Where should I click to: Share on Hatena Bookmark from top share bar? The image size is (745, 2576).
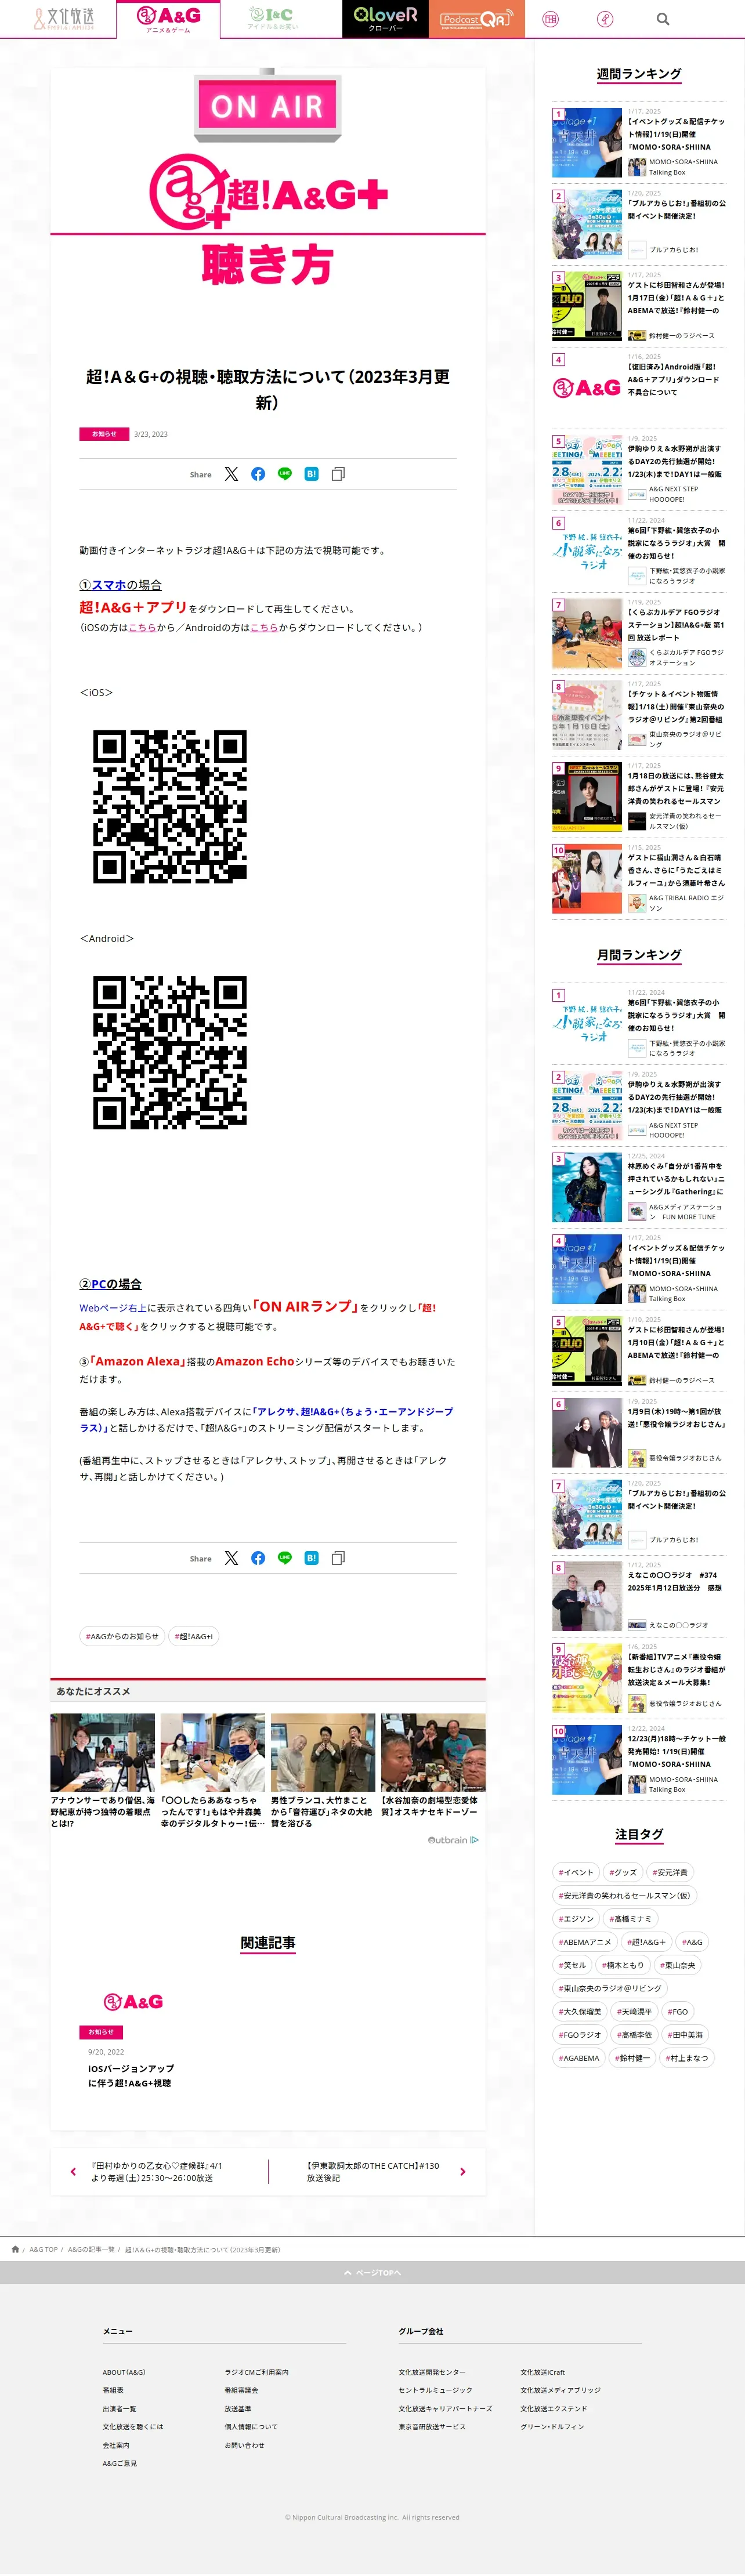tap(311, 474)
